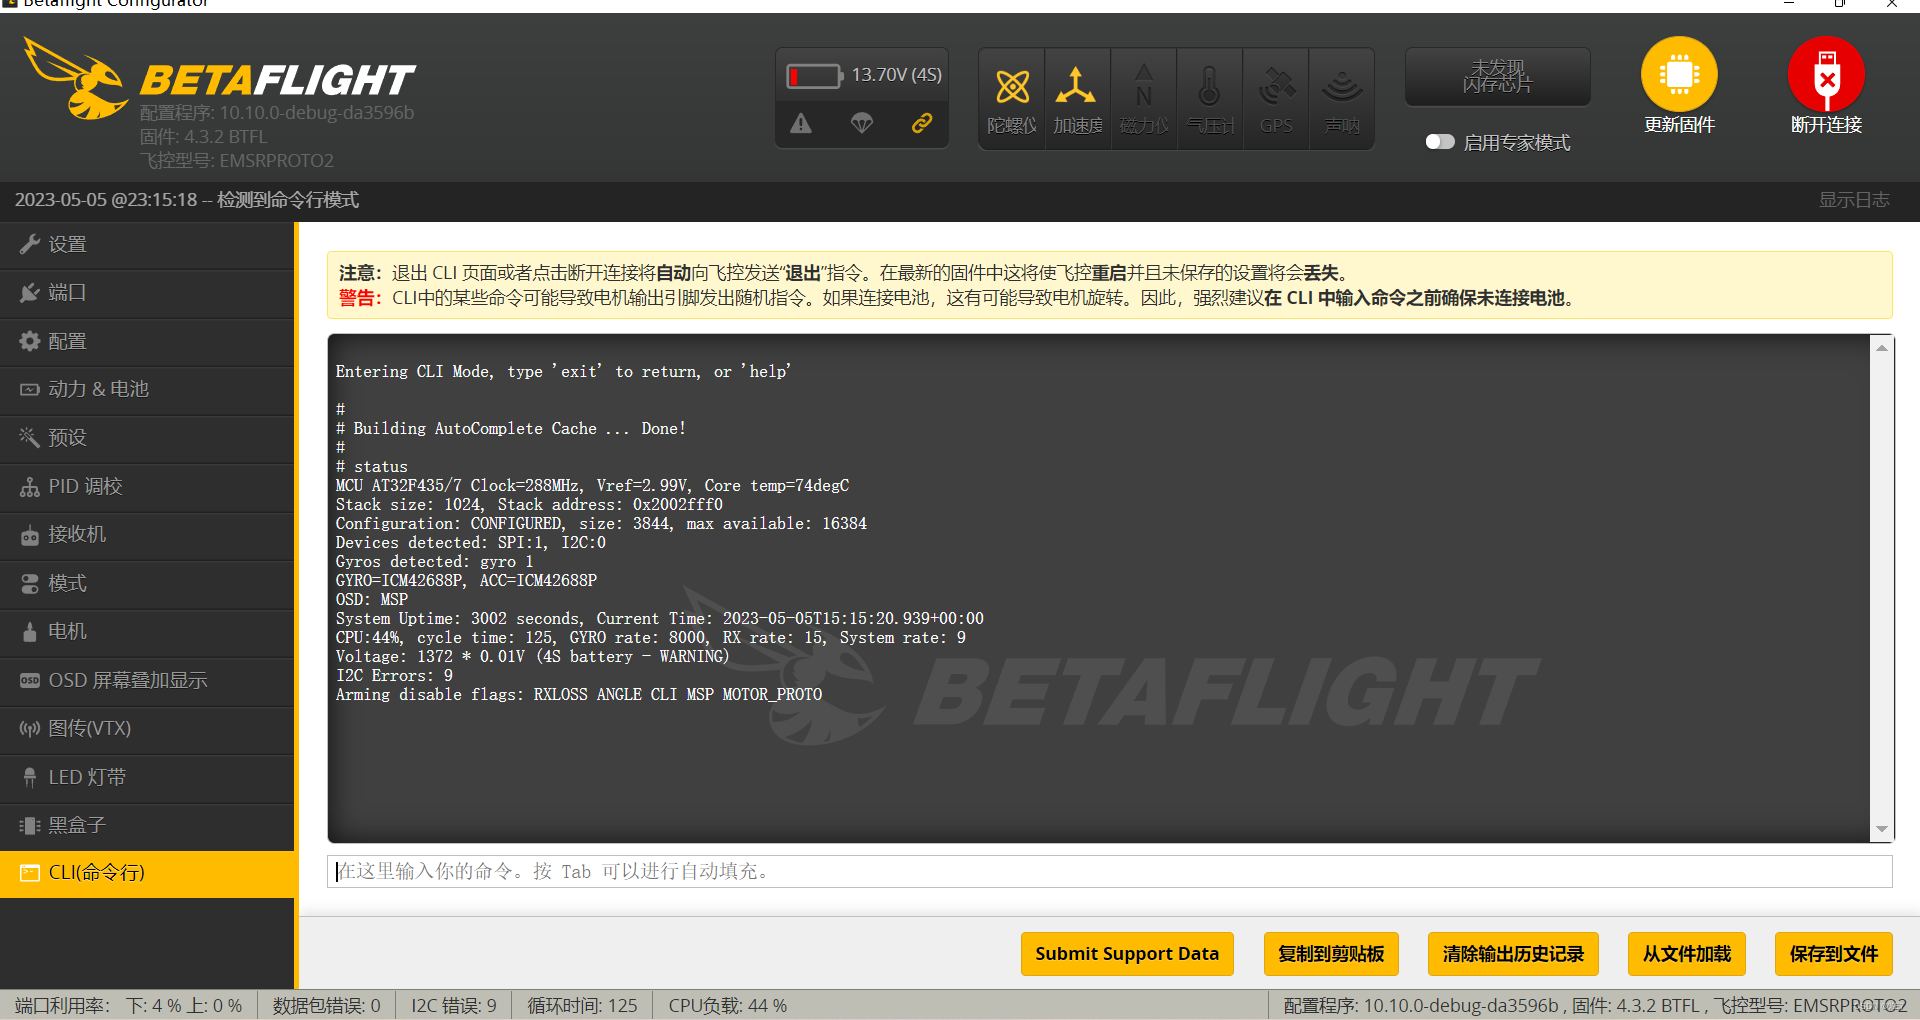The image size is (1920, 1020).
Task: Open the 动力 & 电池 tab
Action: (147, 390)
